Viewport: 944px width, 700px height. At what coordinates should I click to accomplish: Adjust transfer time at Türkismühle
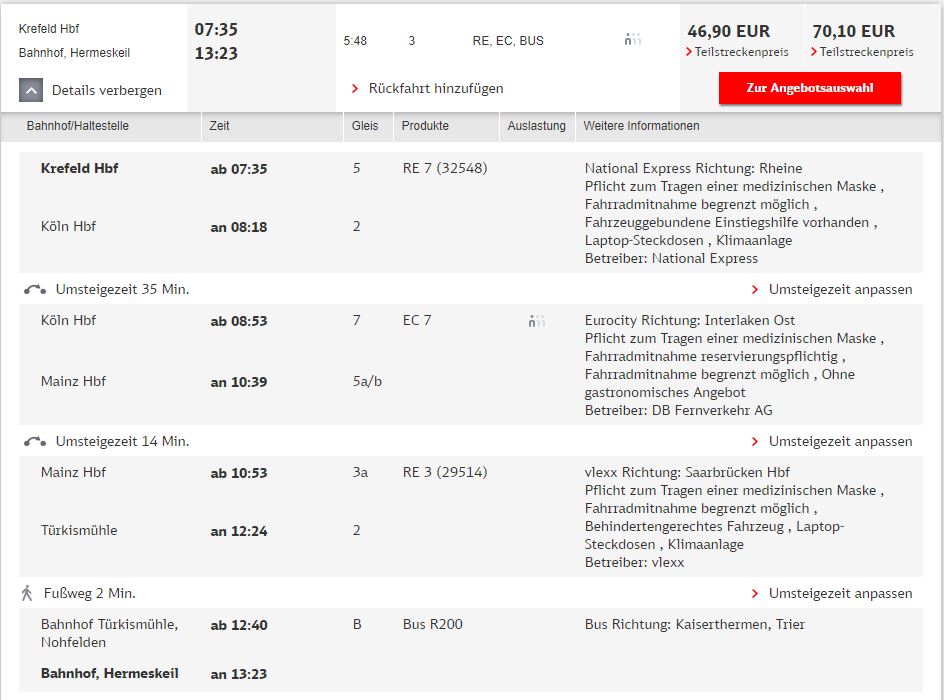pyautogui.click(x=840, y=593)
